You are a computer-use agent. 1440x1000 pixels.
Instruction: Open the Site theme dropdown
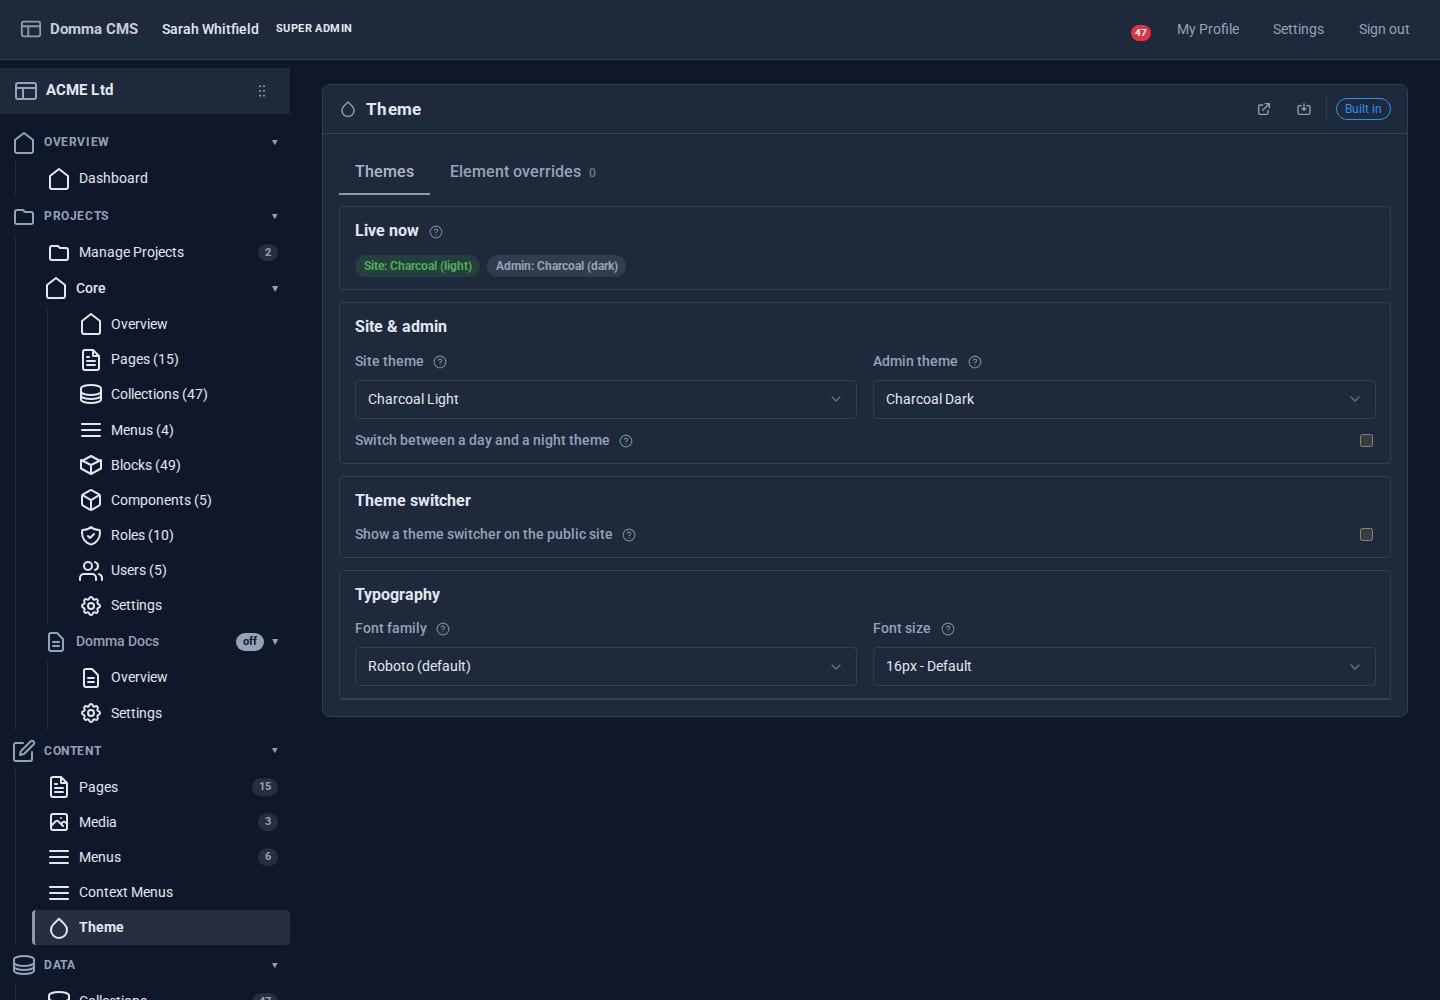(605, 400)
